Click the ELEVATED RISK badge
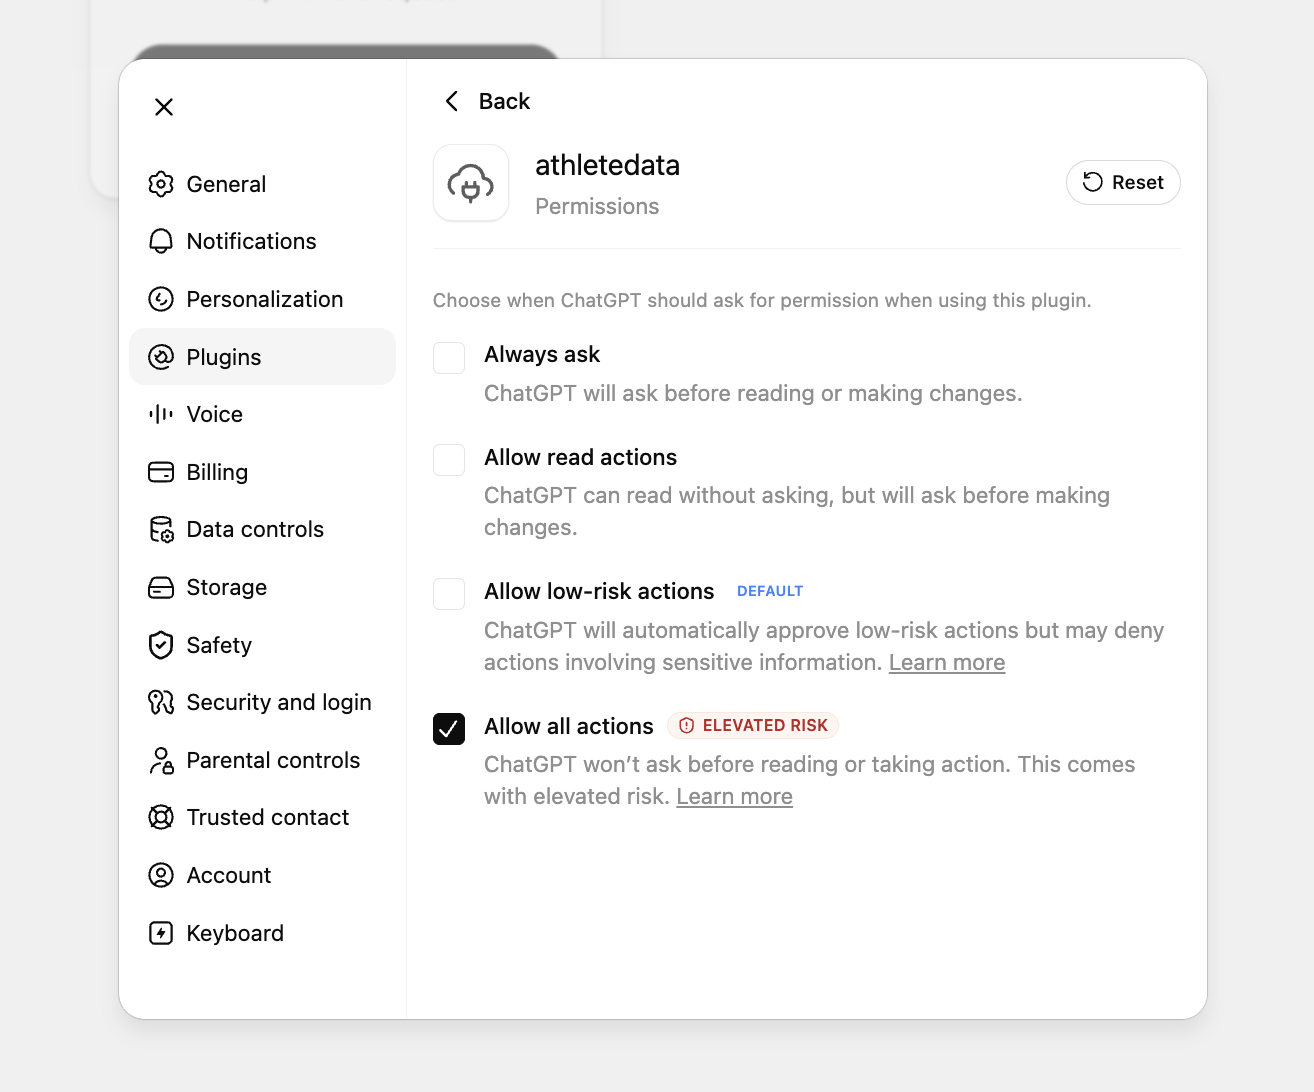This screenshot has width=1314, height=1092. tap(753, 725)
